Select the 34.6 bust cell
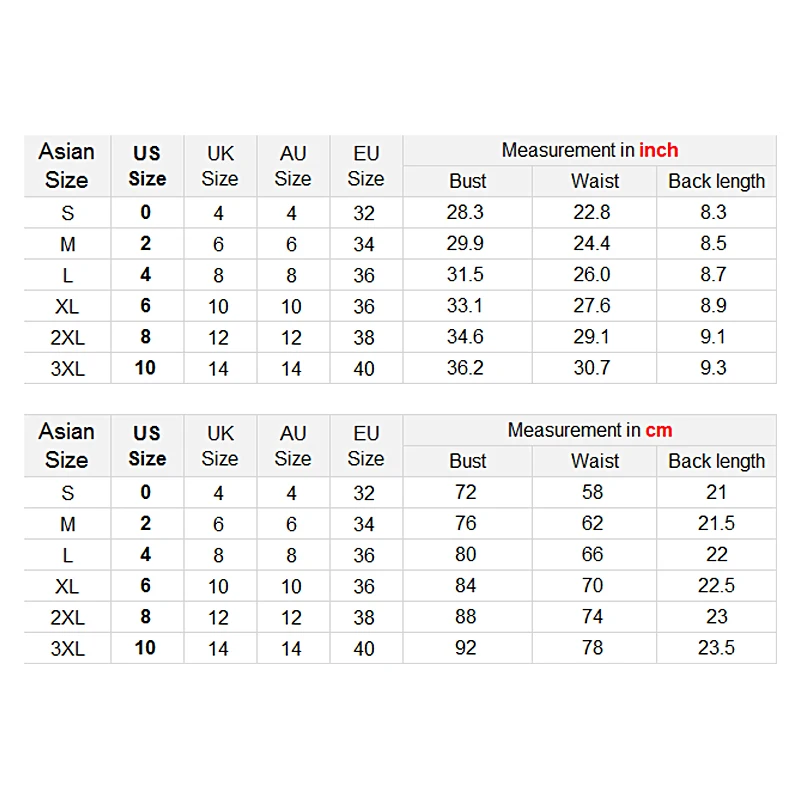The image size is (800, 800). 466,337
